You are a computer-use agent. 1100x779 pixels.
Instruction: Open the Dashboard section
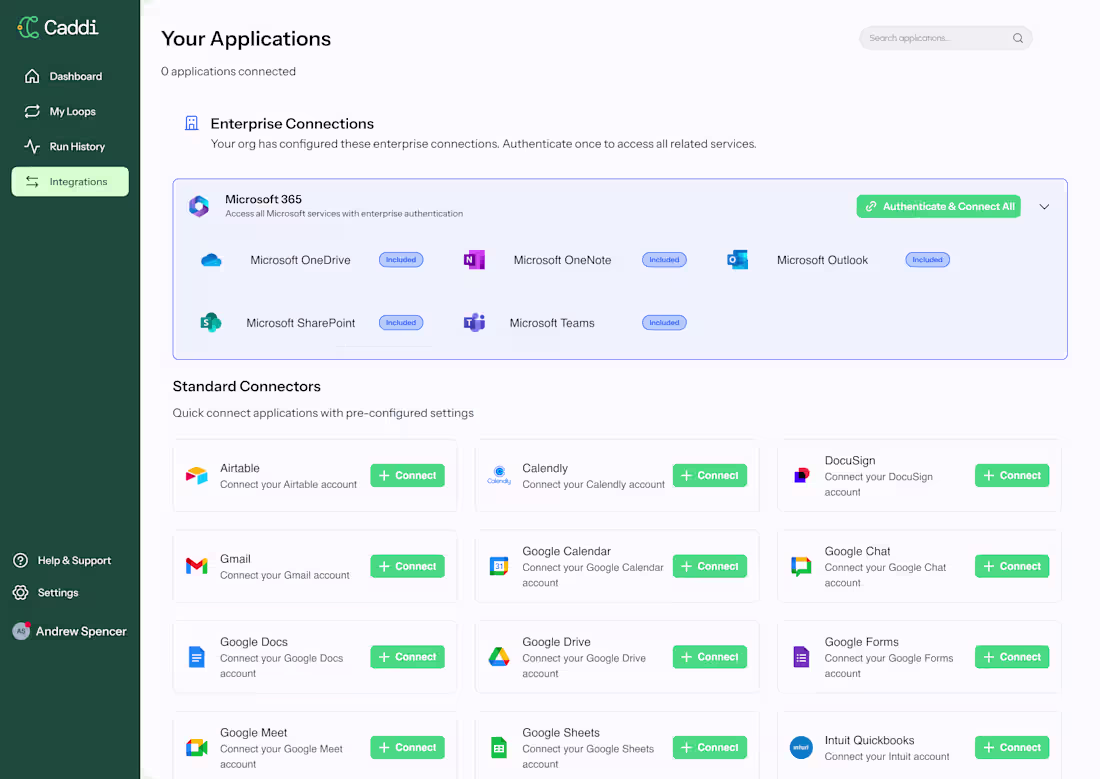75,76
